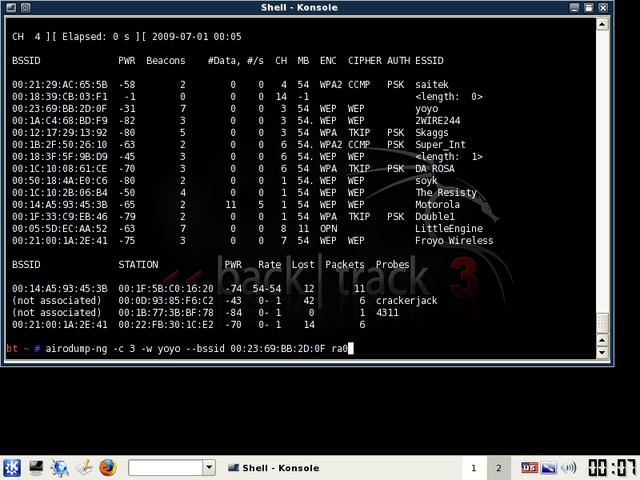The width and height of the screenshot is (640, 480).
Task: Click ESSID Double1
Action: pos(435,217)
